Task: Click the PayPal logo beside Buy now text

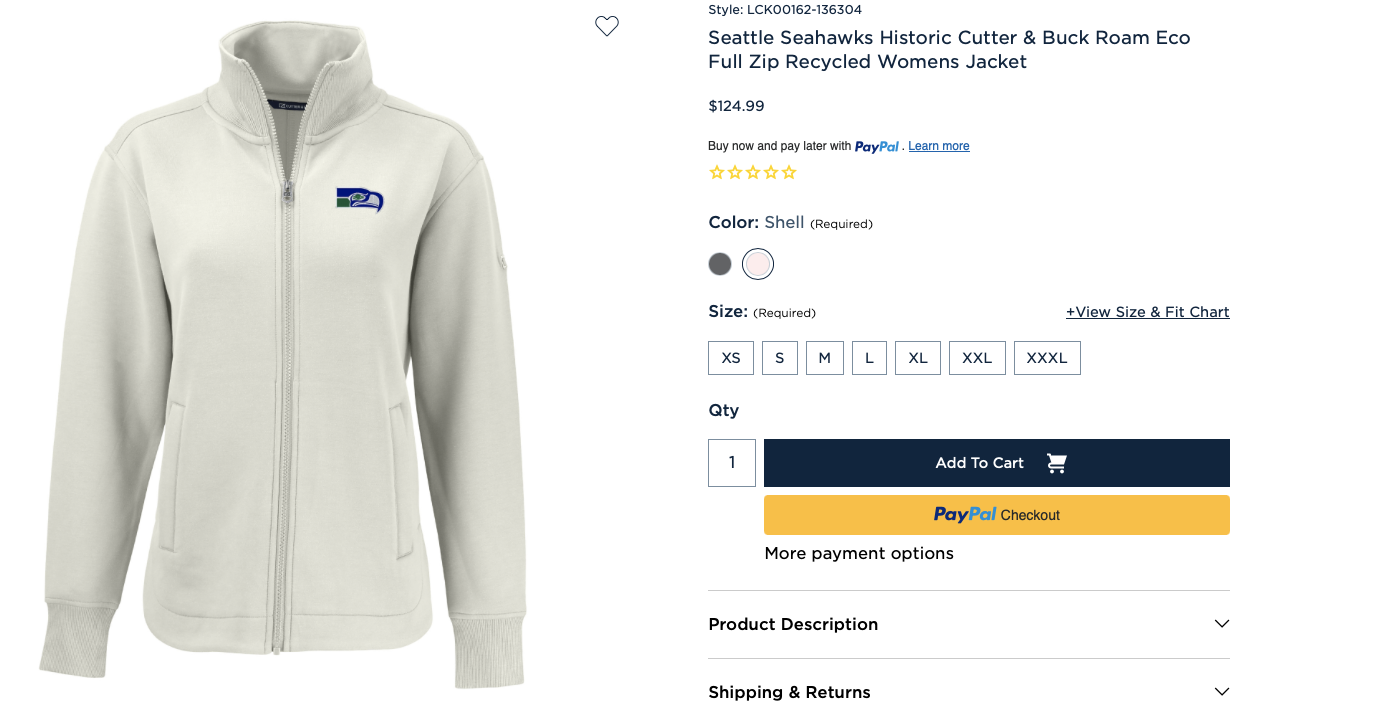Action: coord(877,146)
